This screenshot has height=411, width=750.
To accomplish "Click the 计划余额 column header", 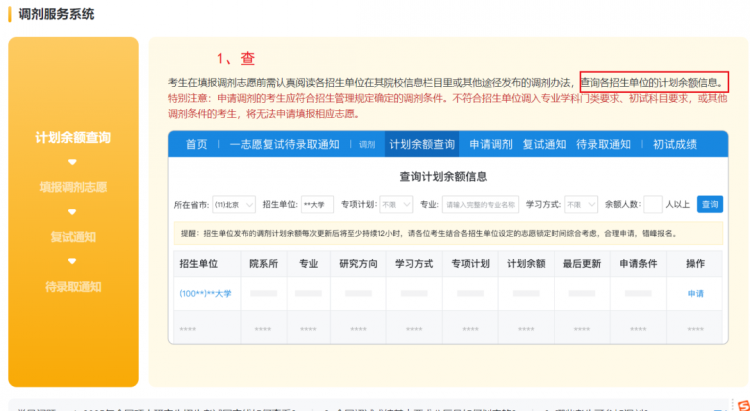I will click(x=526, y=264).
